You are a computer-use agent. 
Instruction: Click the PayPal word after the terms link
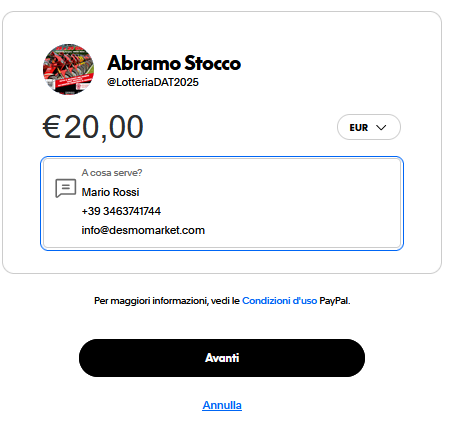point(334,301)
